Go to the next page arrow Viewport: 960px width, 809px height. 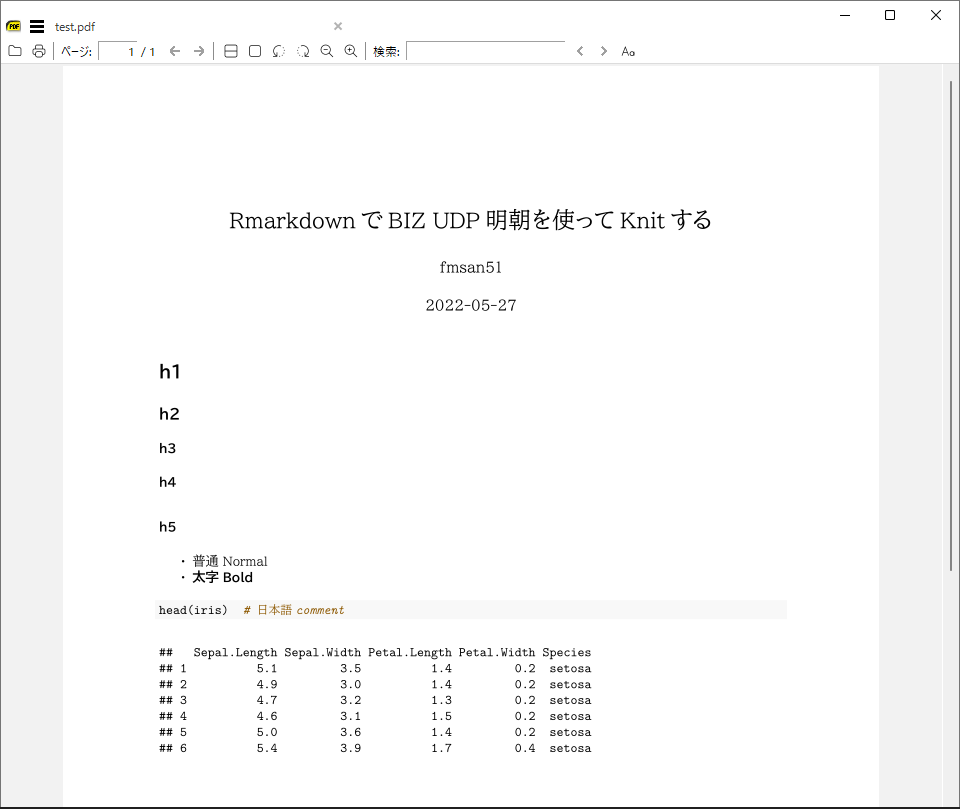[199, 51]
